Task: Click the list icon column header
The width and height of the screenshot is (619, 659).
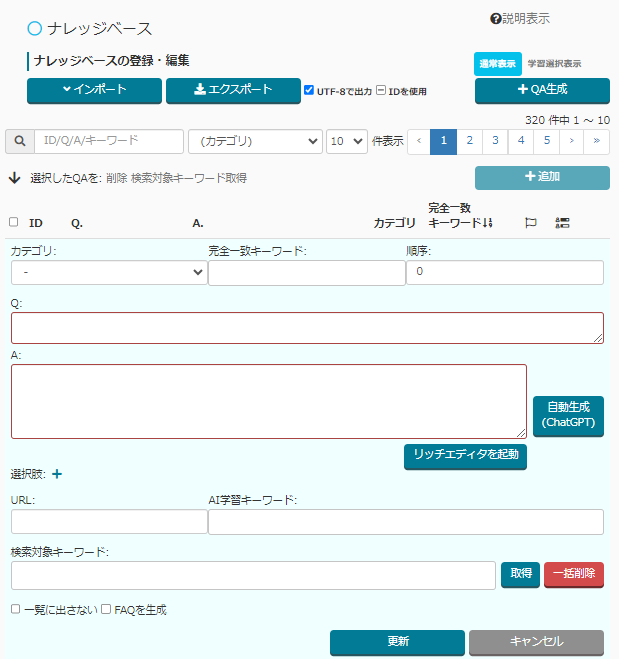Action: pyautogui.click(x=561, y=223)
